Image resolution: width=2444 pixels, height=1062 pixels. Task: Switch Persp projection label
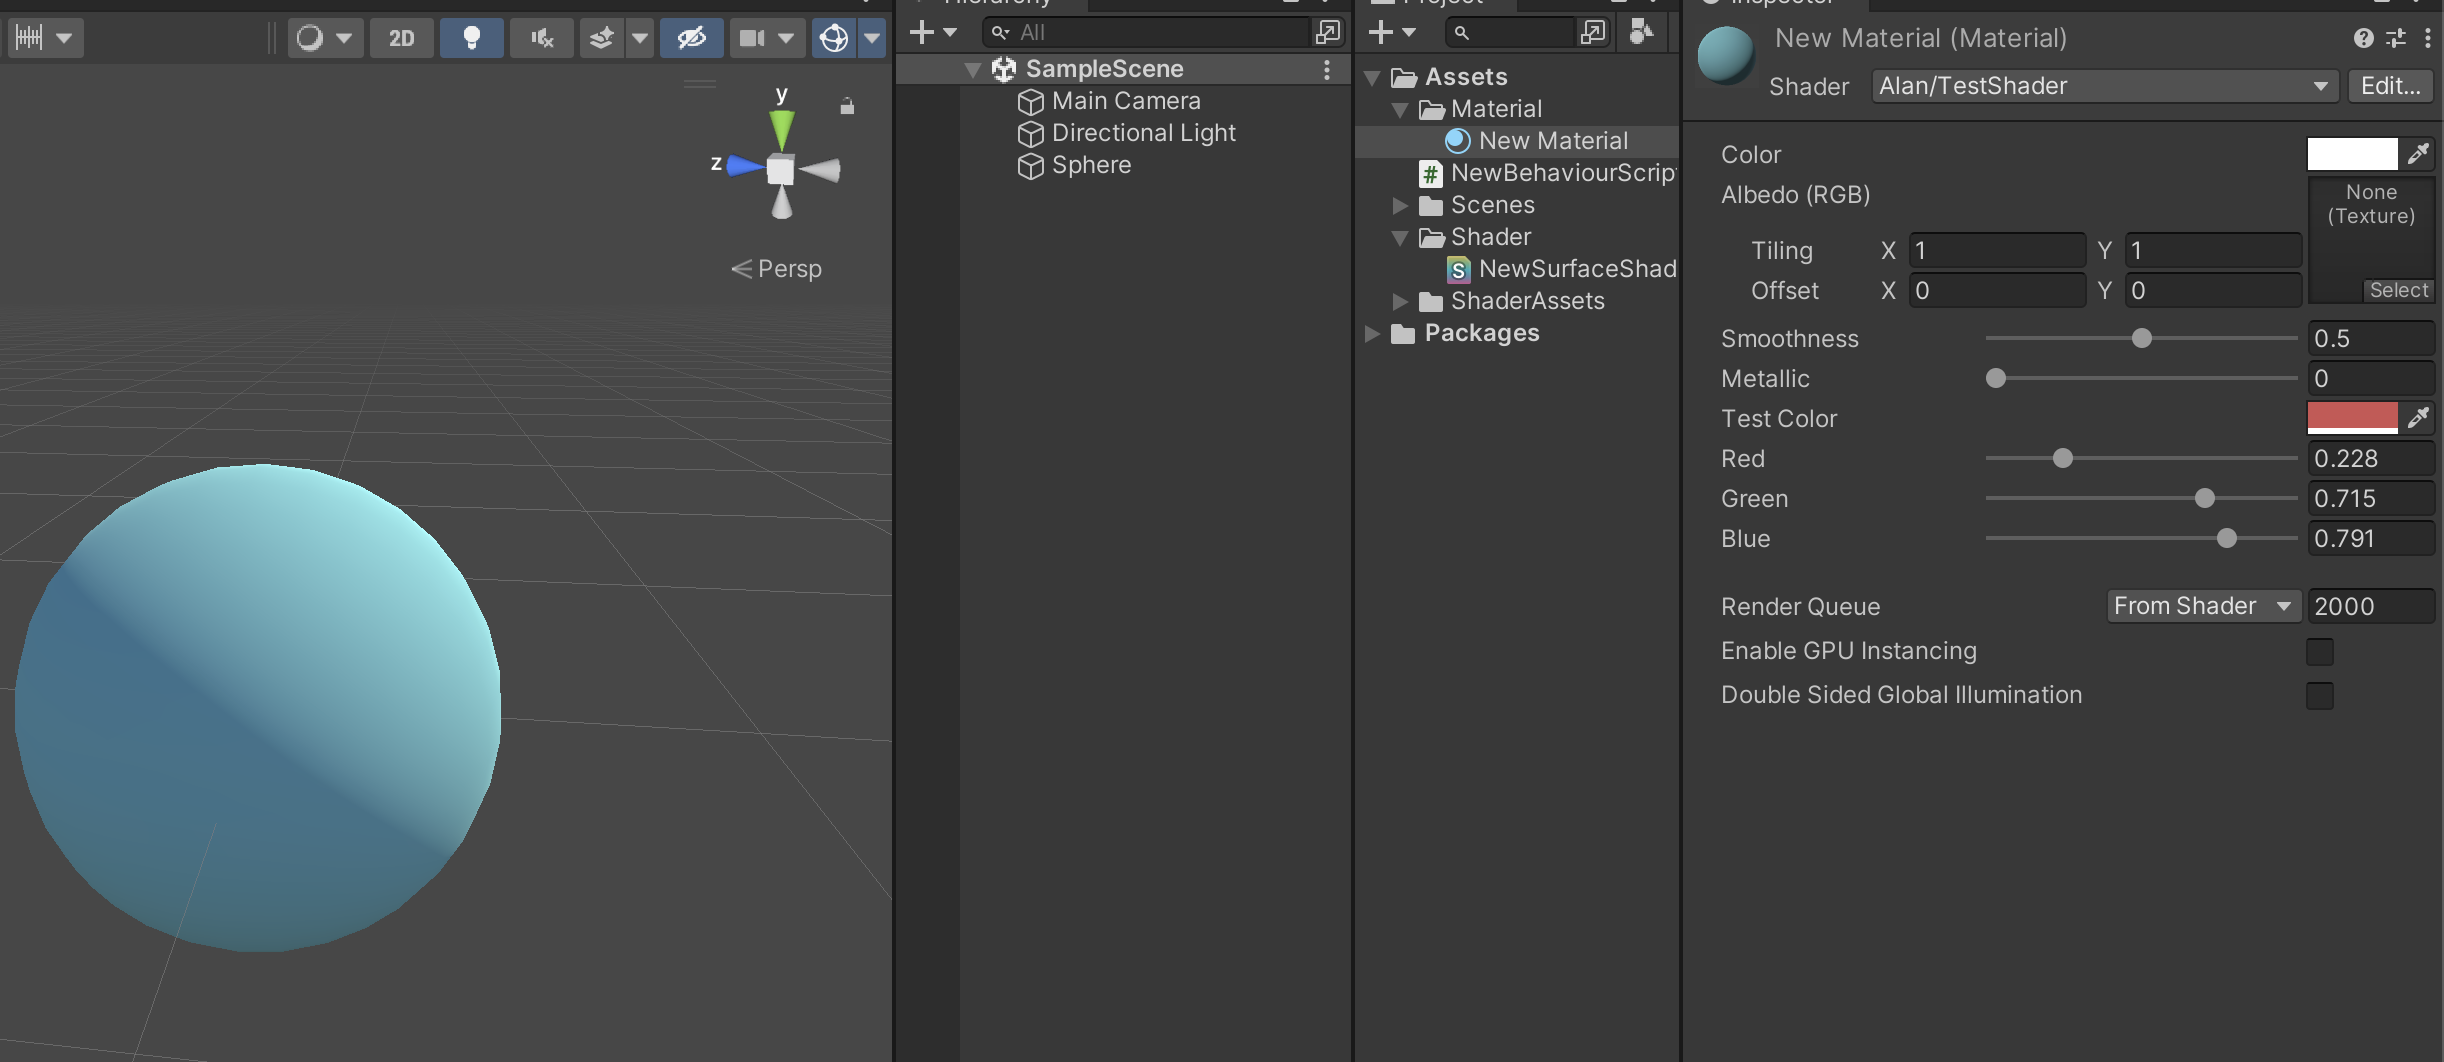(x=777, y=269)
